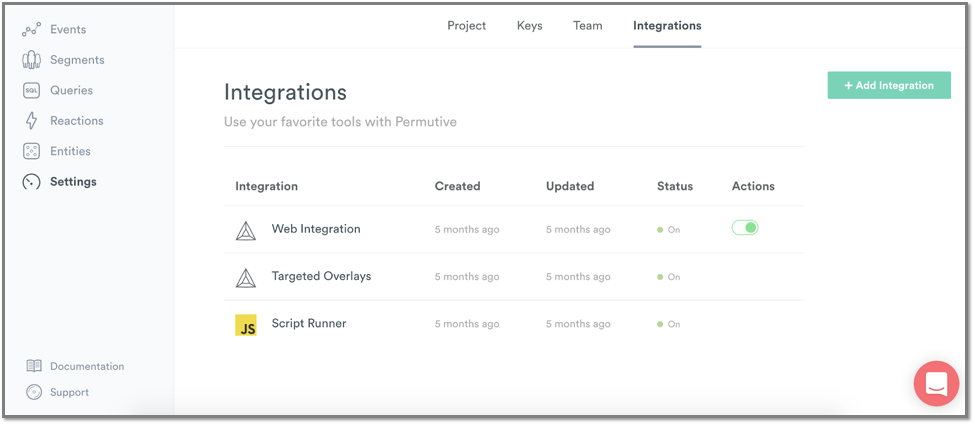Click the SQL Queries icon
This screenshot has width=975, height=425.
[x=31, y=90]
